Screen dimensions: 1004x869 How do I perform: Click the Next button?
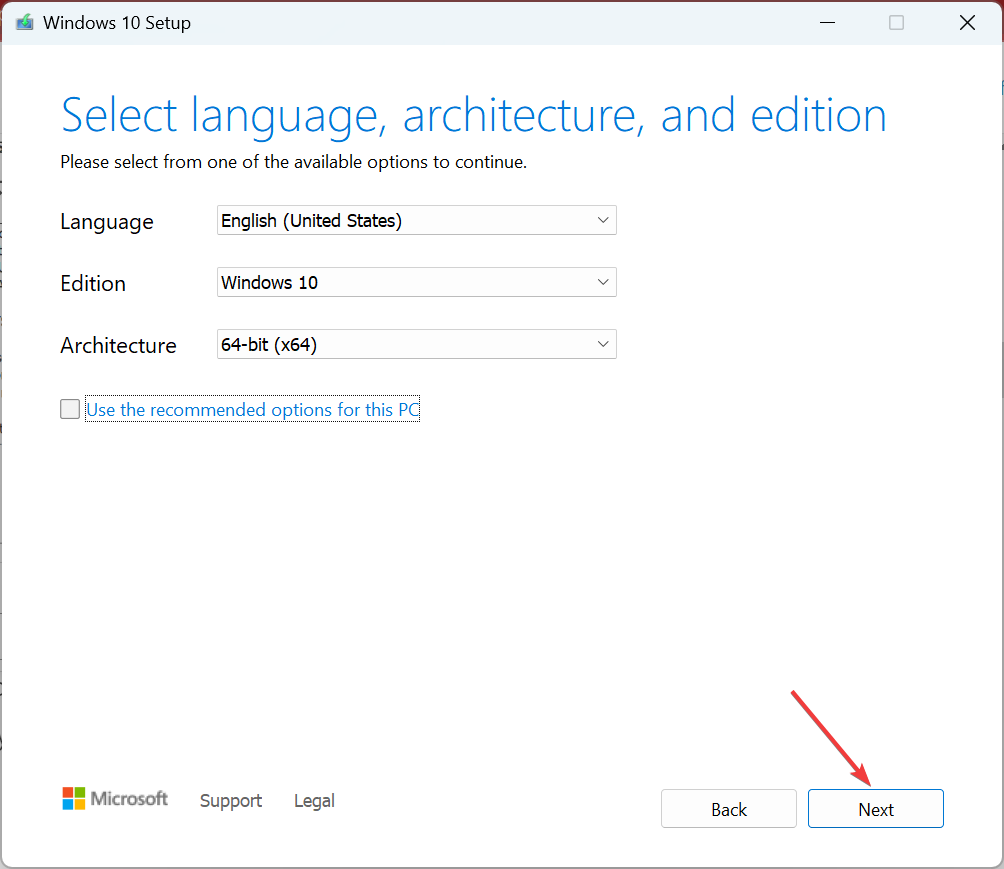tap(875, 809)
